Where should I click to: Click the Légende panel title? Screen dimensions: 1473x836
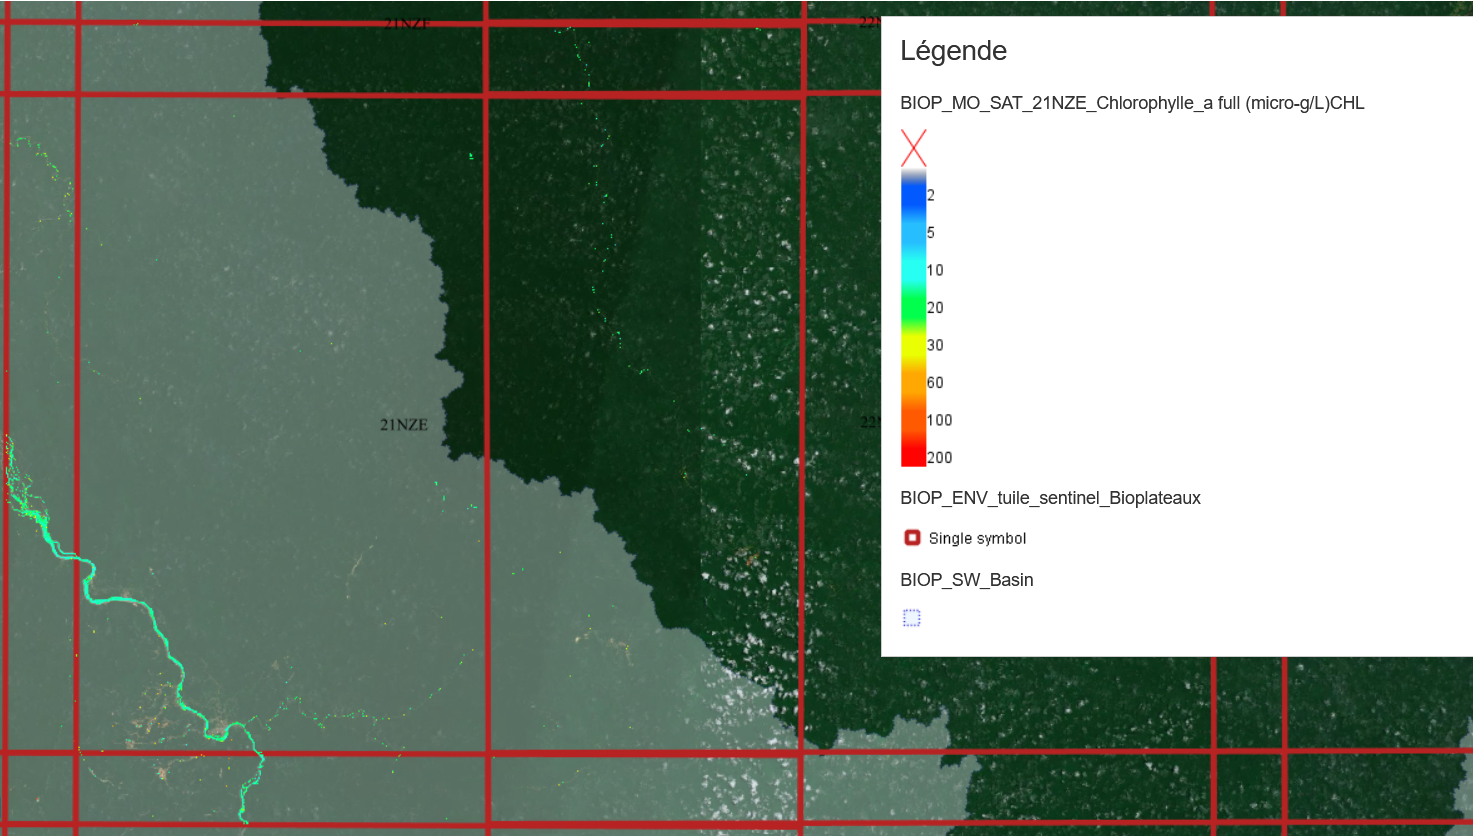[x=953, y=51]
